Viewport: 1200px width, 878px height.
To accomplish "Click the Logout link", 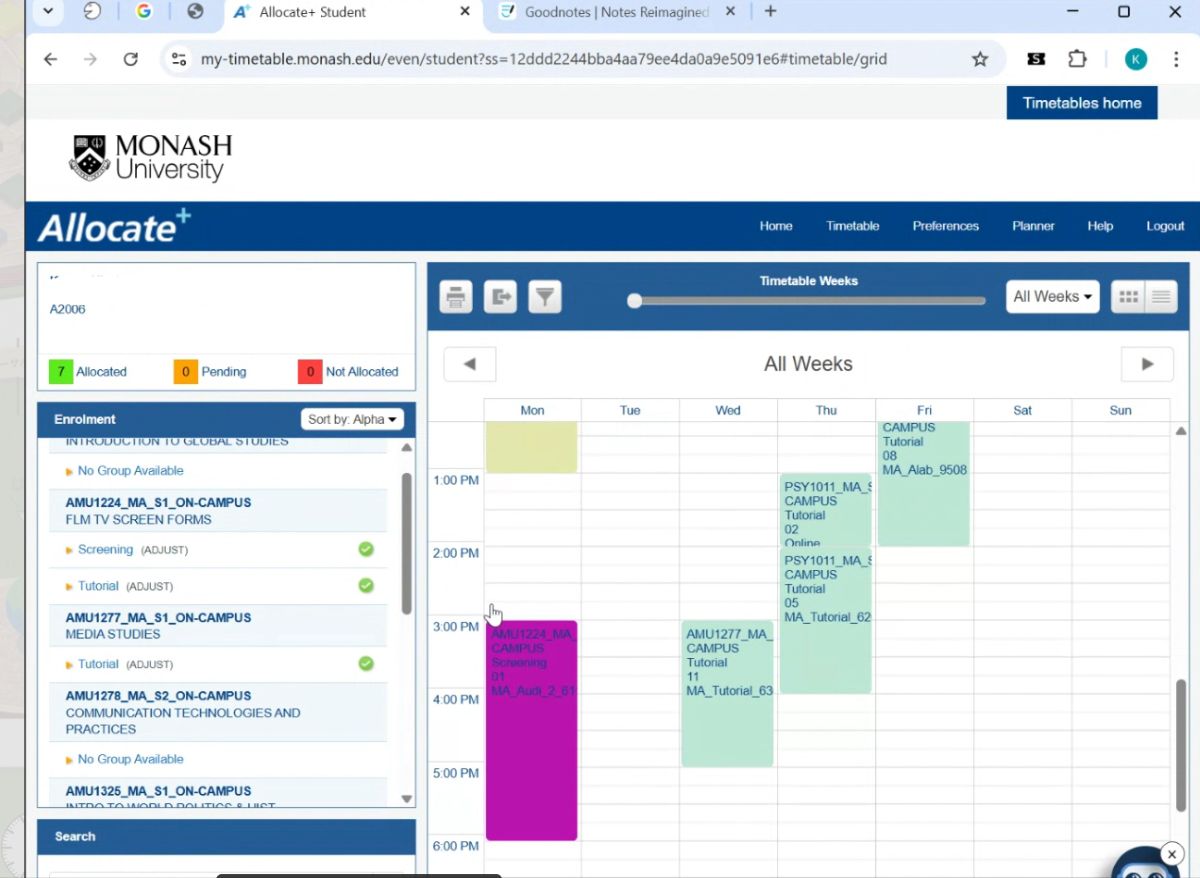I will click(1165, 226).
